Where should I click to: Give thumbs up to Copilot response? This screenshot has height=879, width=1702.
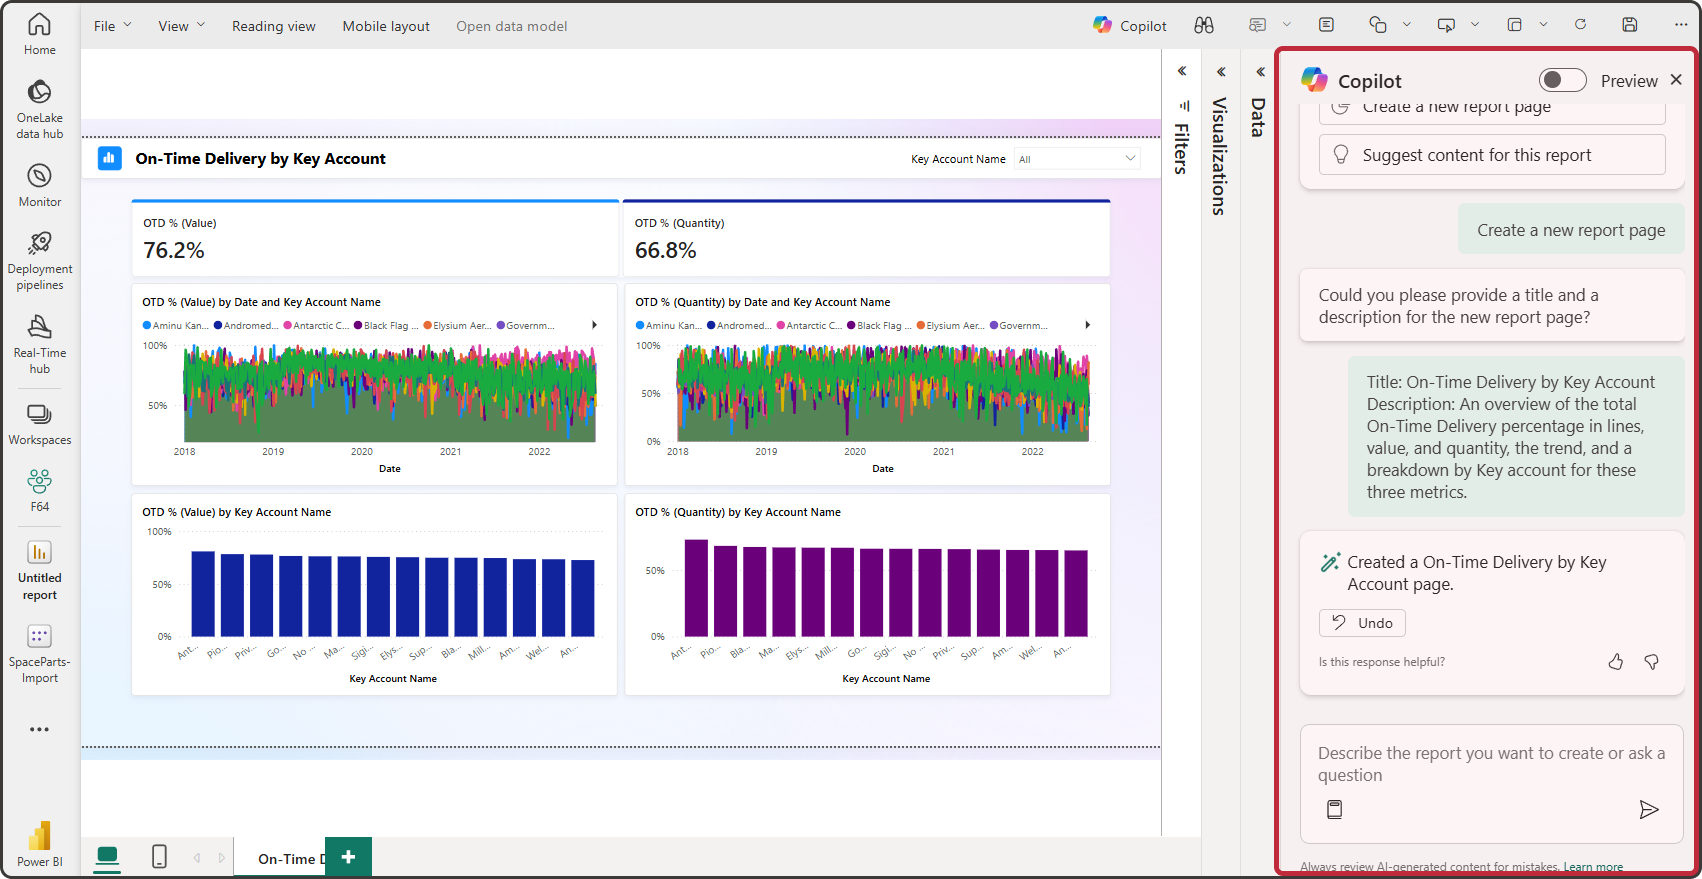coord(1616,662)
